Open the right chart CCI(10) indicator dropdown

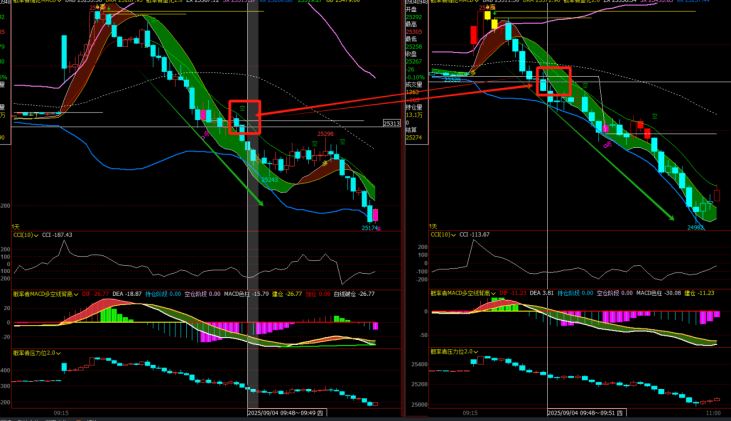tap(454, 235)
